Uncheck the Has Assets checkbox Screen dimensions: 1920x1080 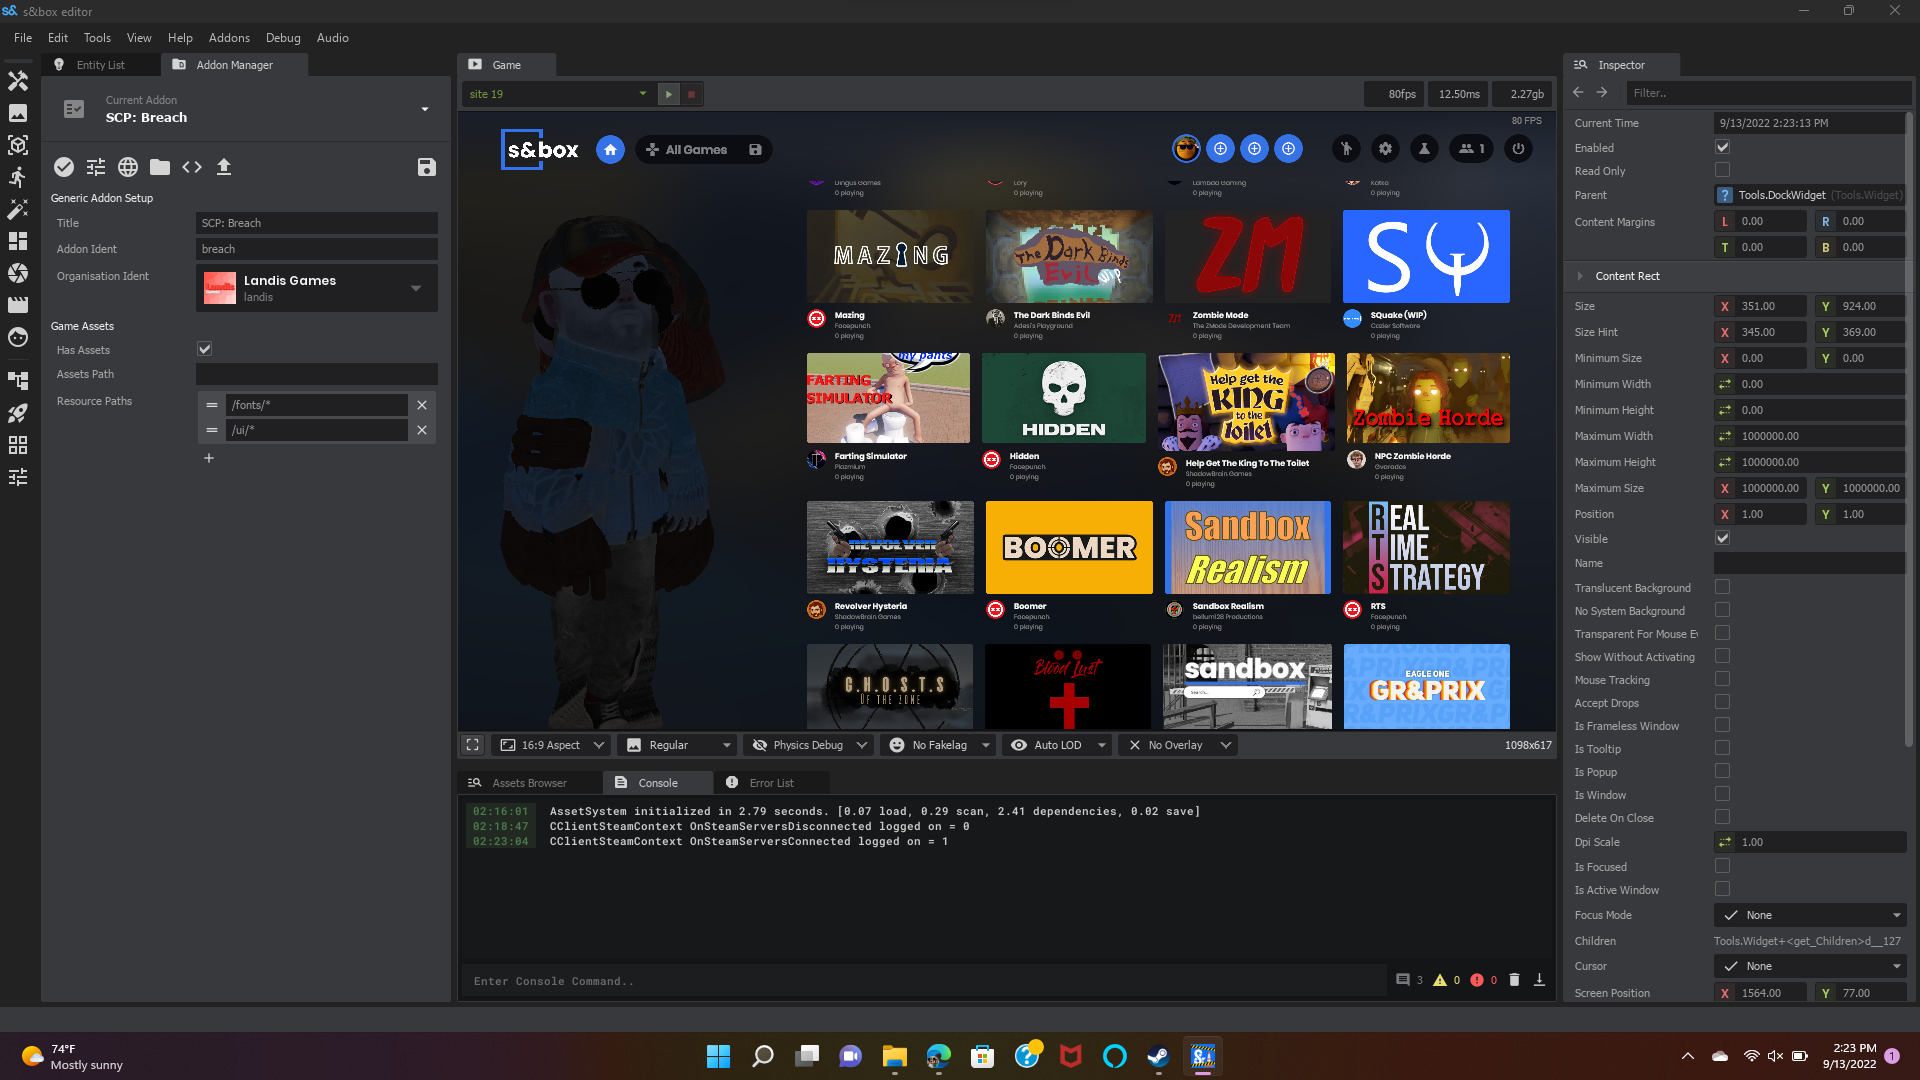[x=203, y=348]
